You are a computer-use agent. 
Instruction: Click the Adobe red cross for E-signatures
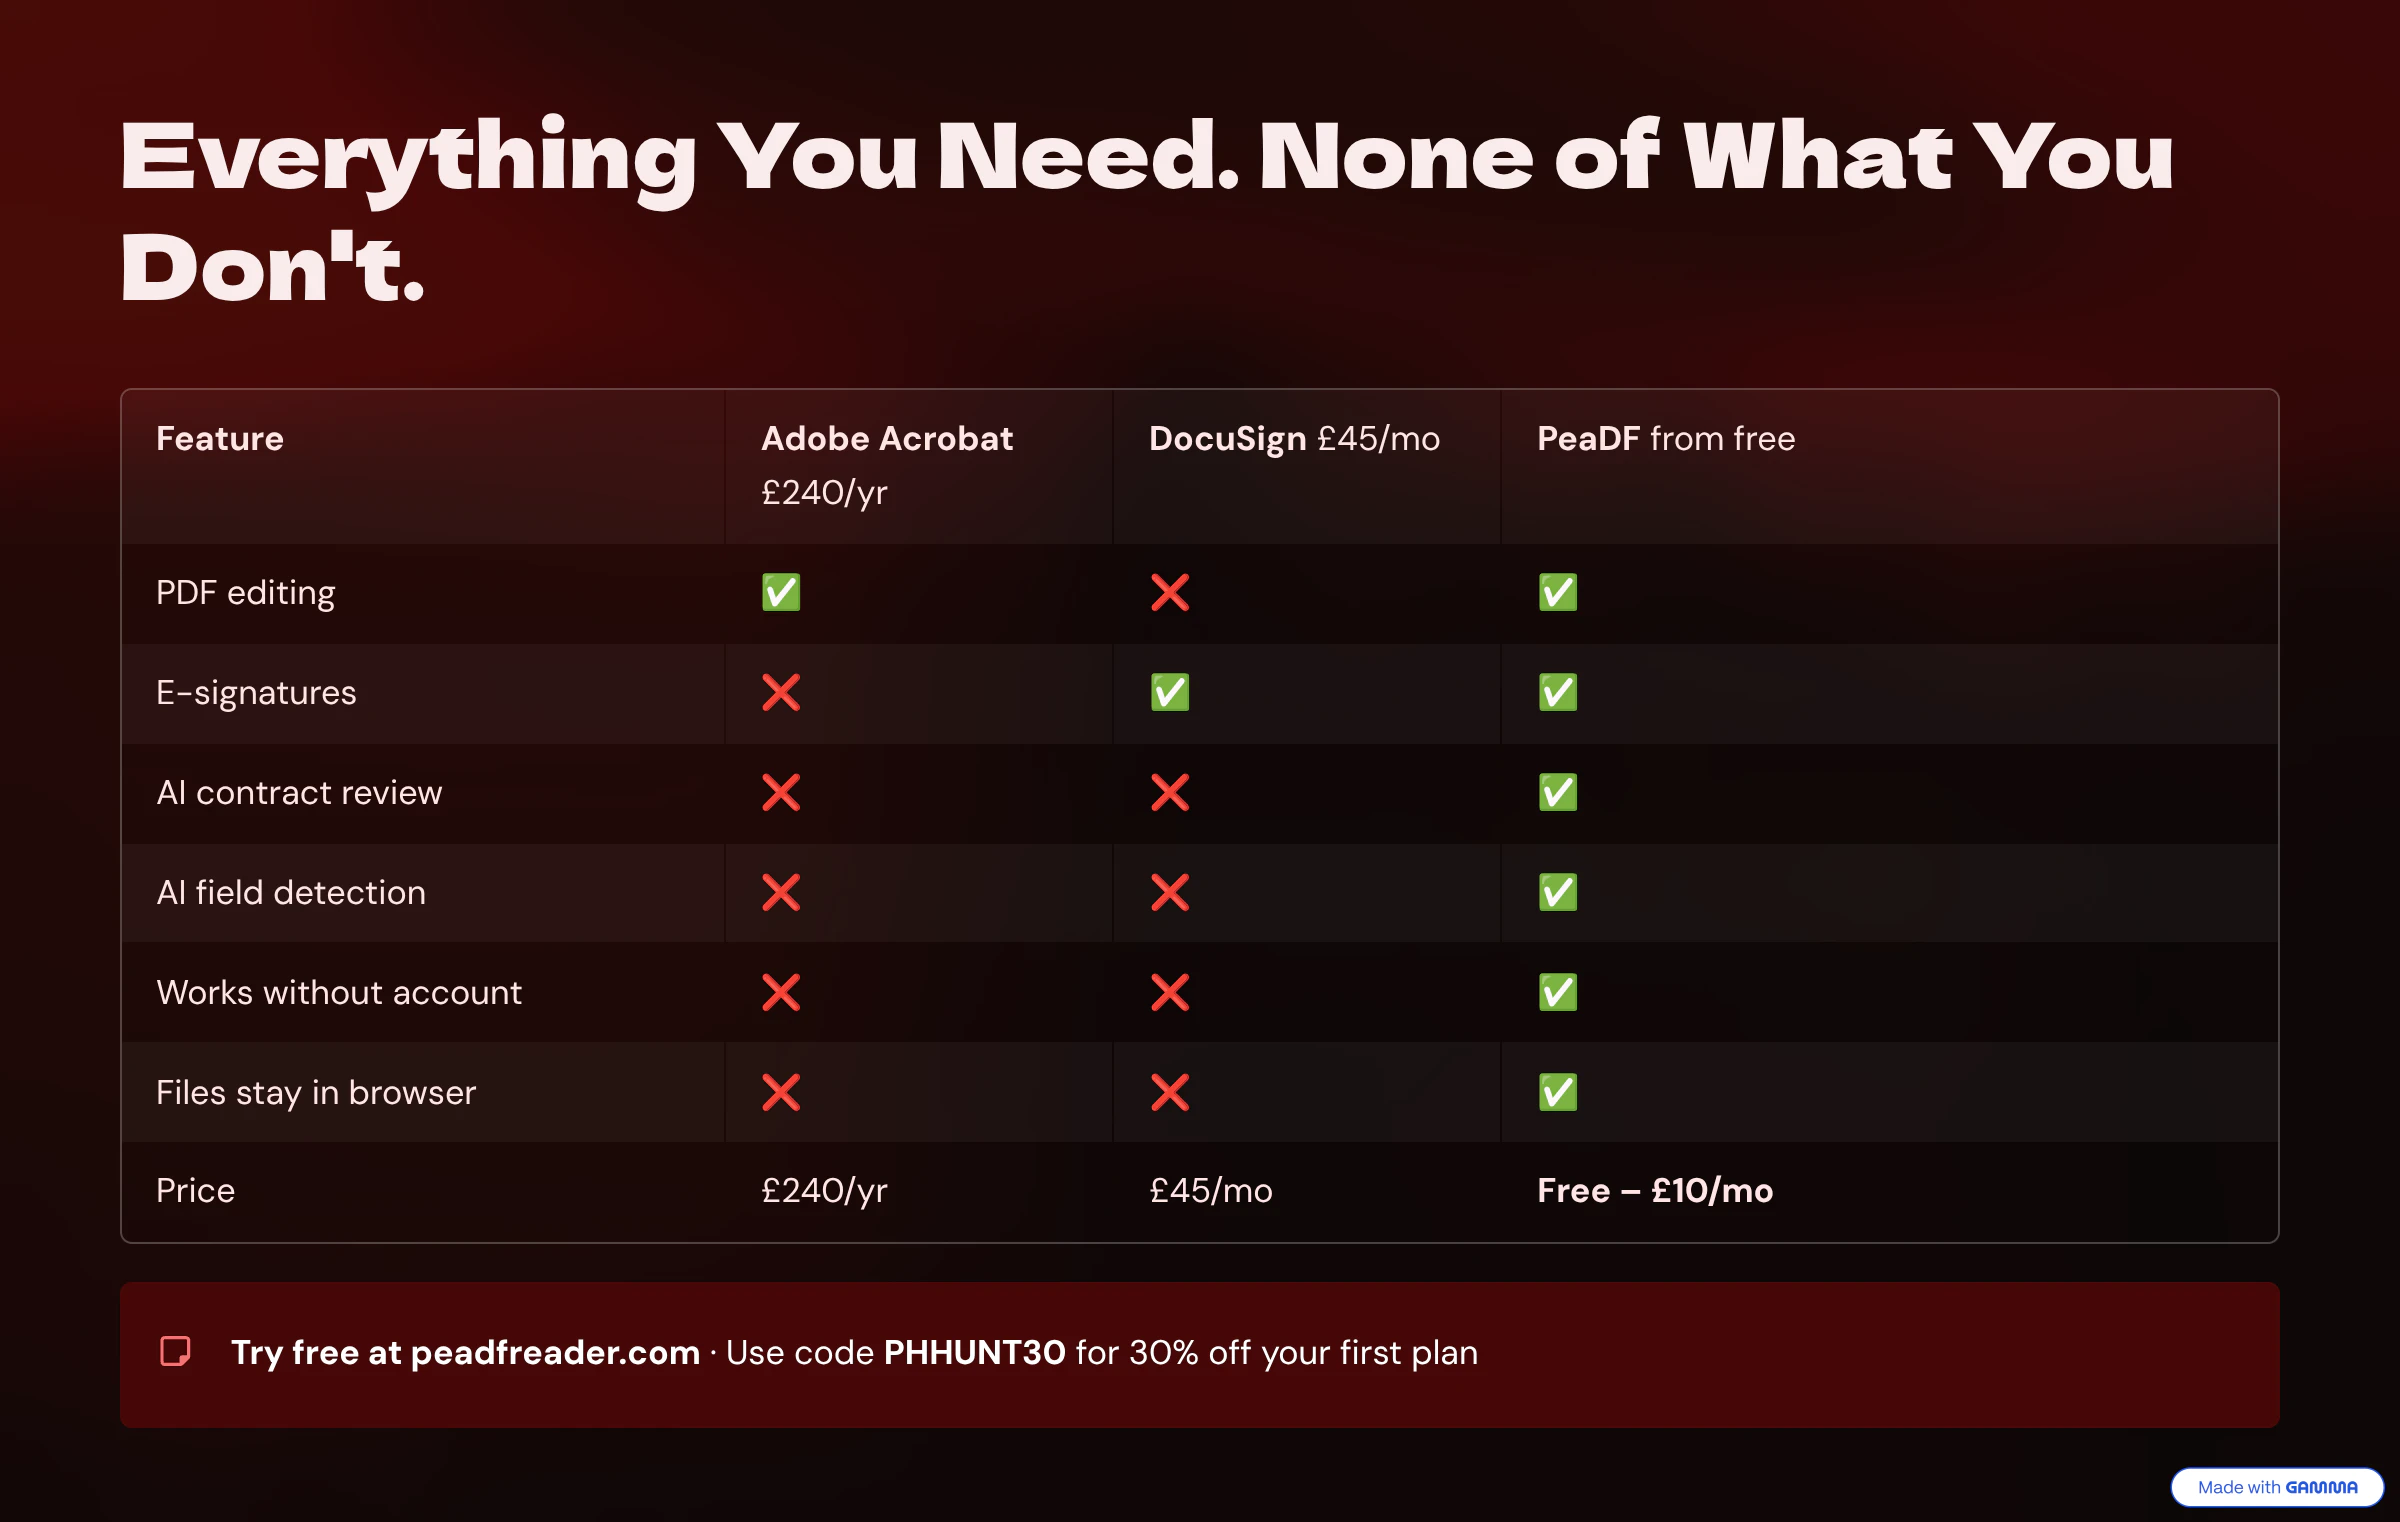click(x=781, y=692)
